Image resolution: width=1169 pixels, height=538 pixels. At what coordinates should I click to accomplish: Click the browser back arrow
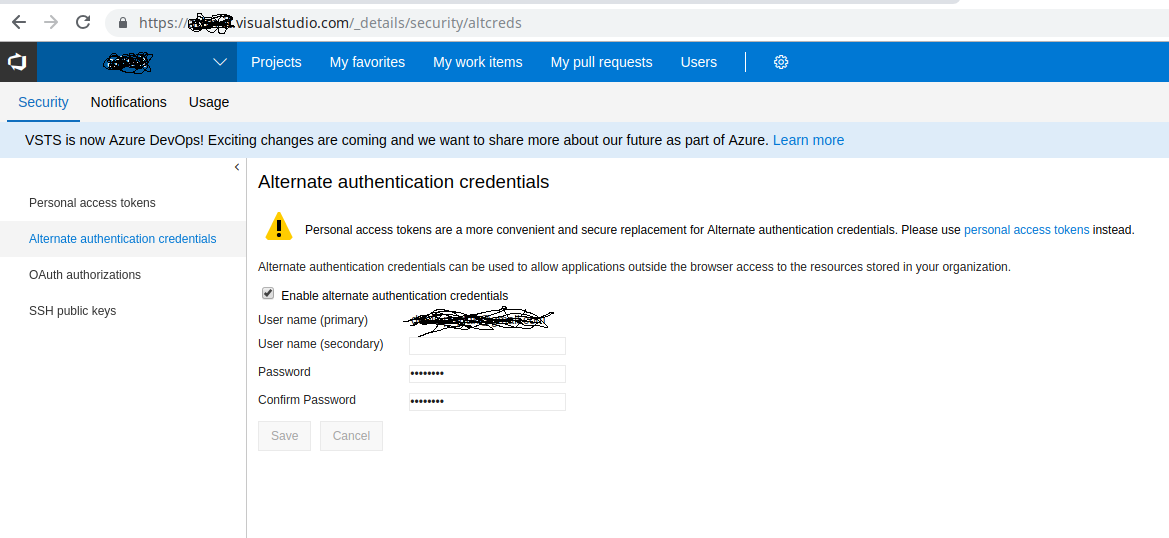tap(19, 22)
